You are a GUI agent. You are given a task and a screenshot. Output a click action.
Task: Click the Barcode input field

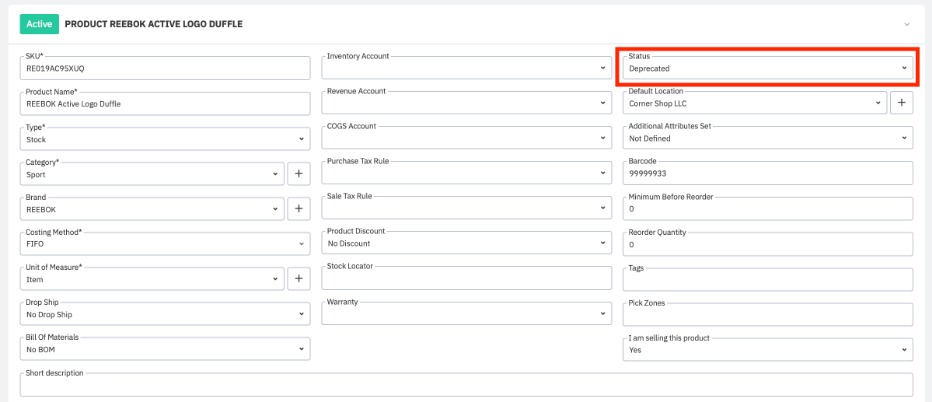point(766,173)
